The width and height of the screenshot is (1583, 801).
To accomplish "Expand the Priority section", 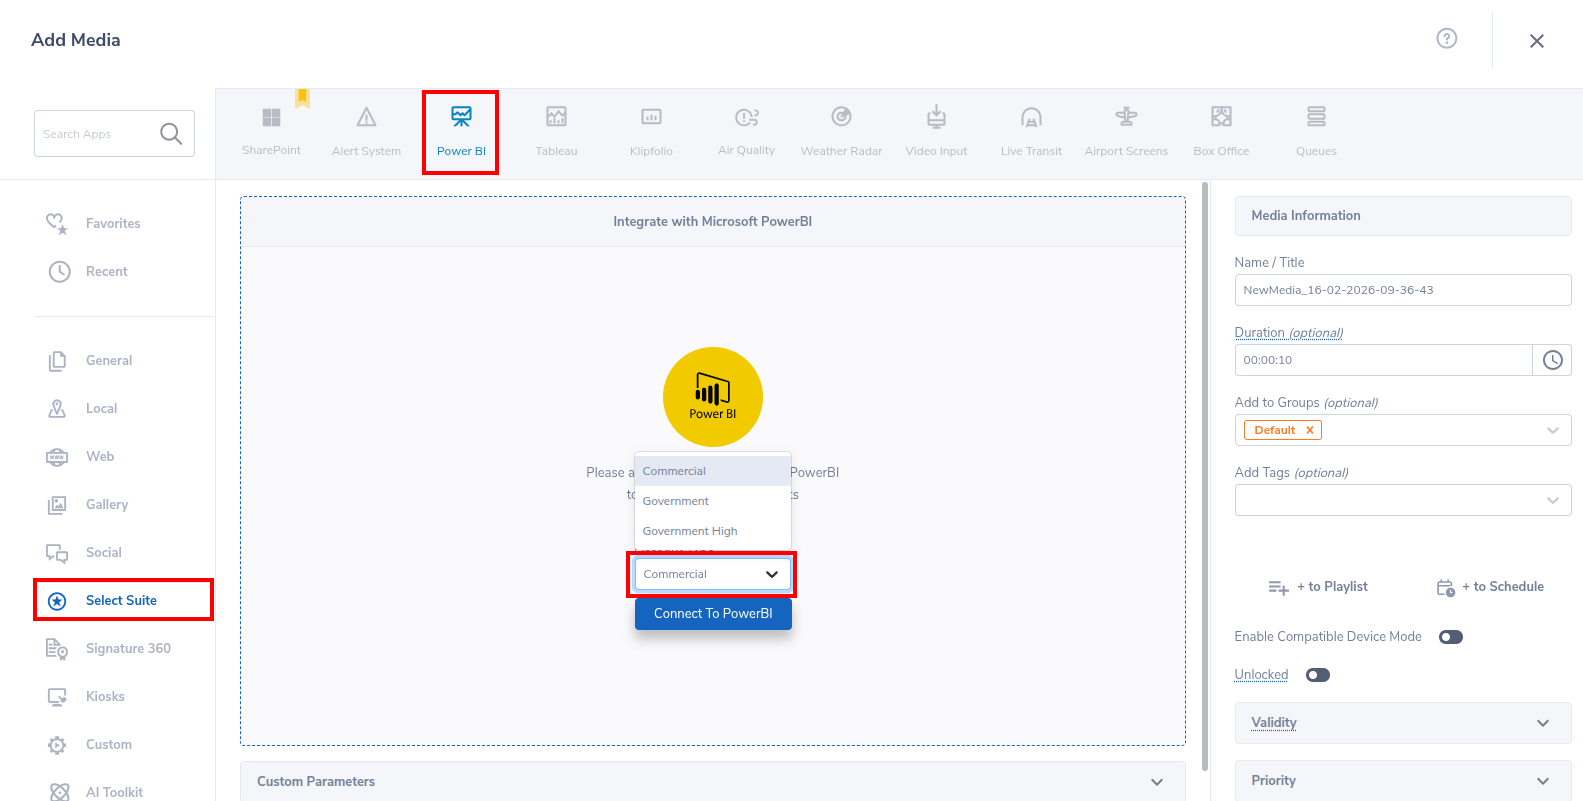I will point(1403,781).
